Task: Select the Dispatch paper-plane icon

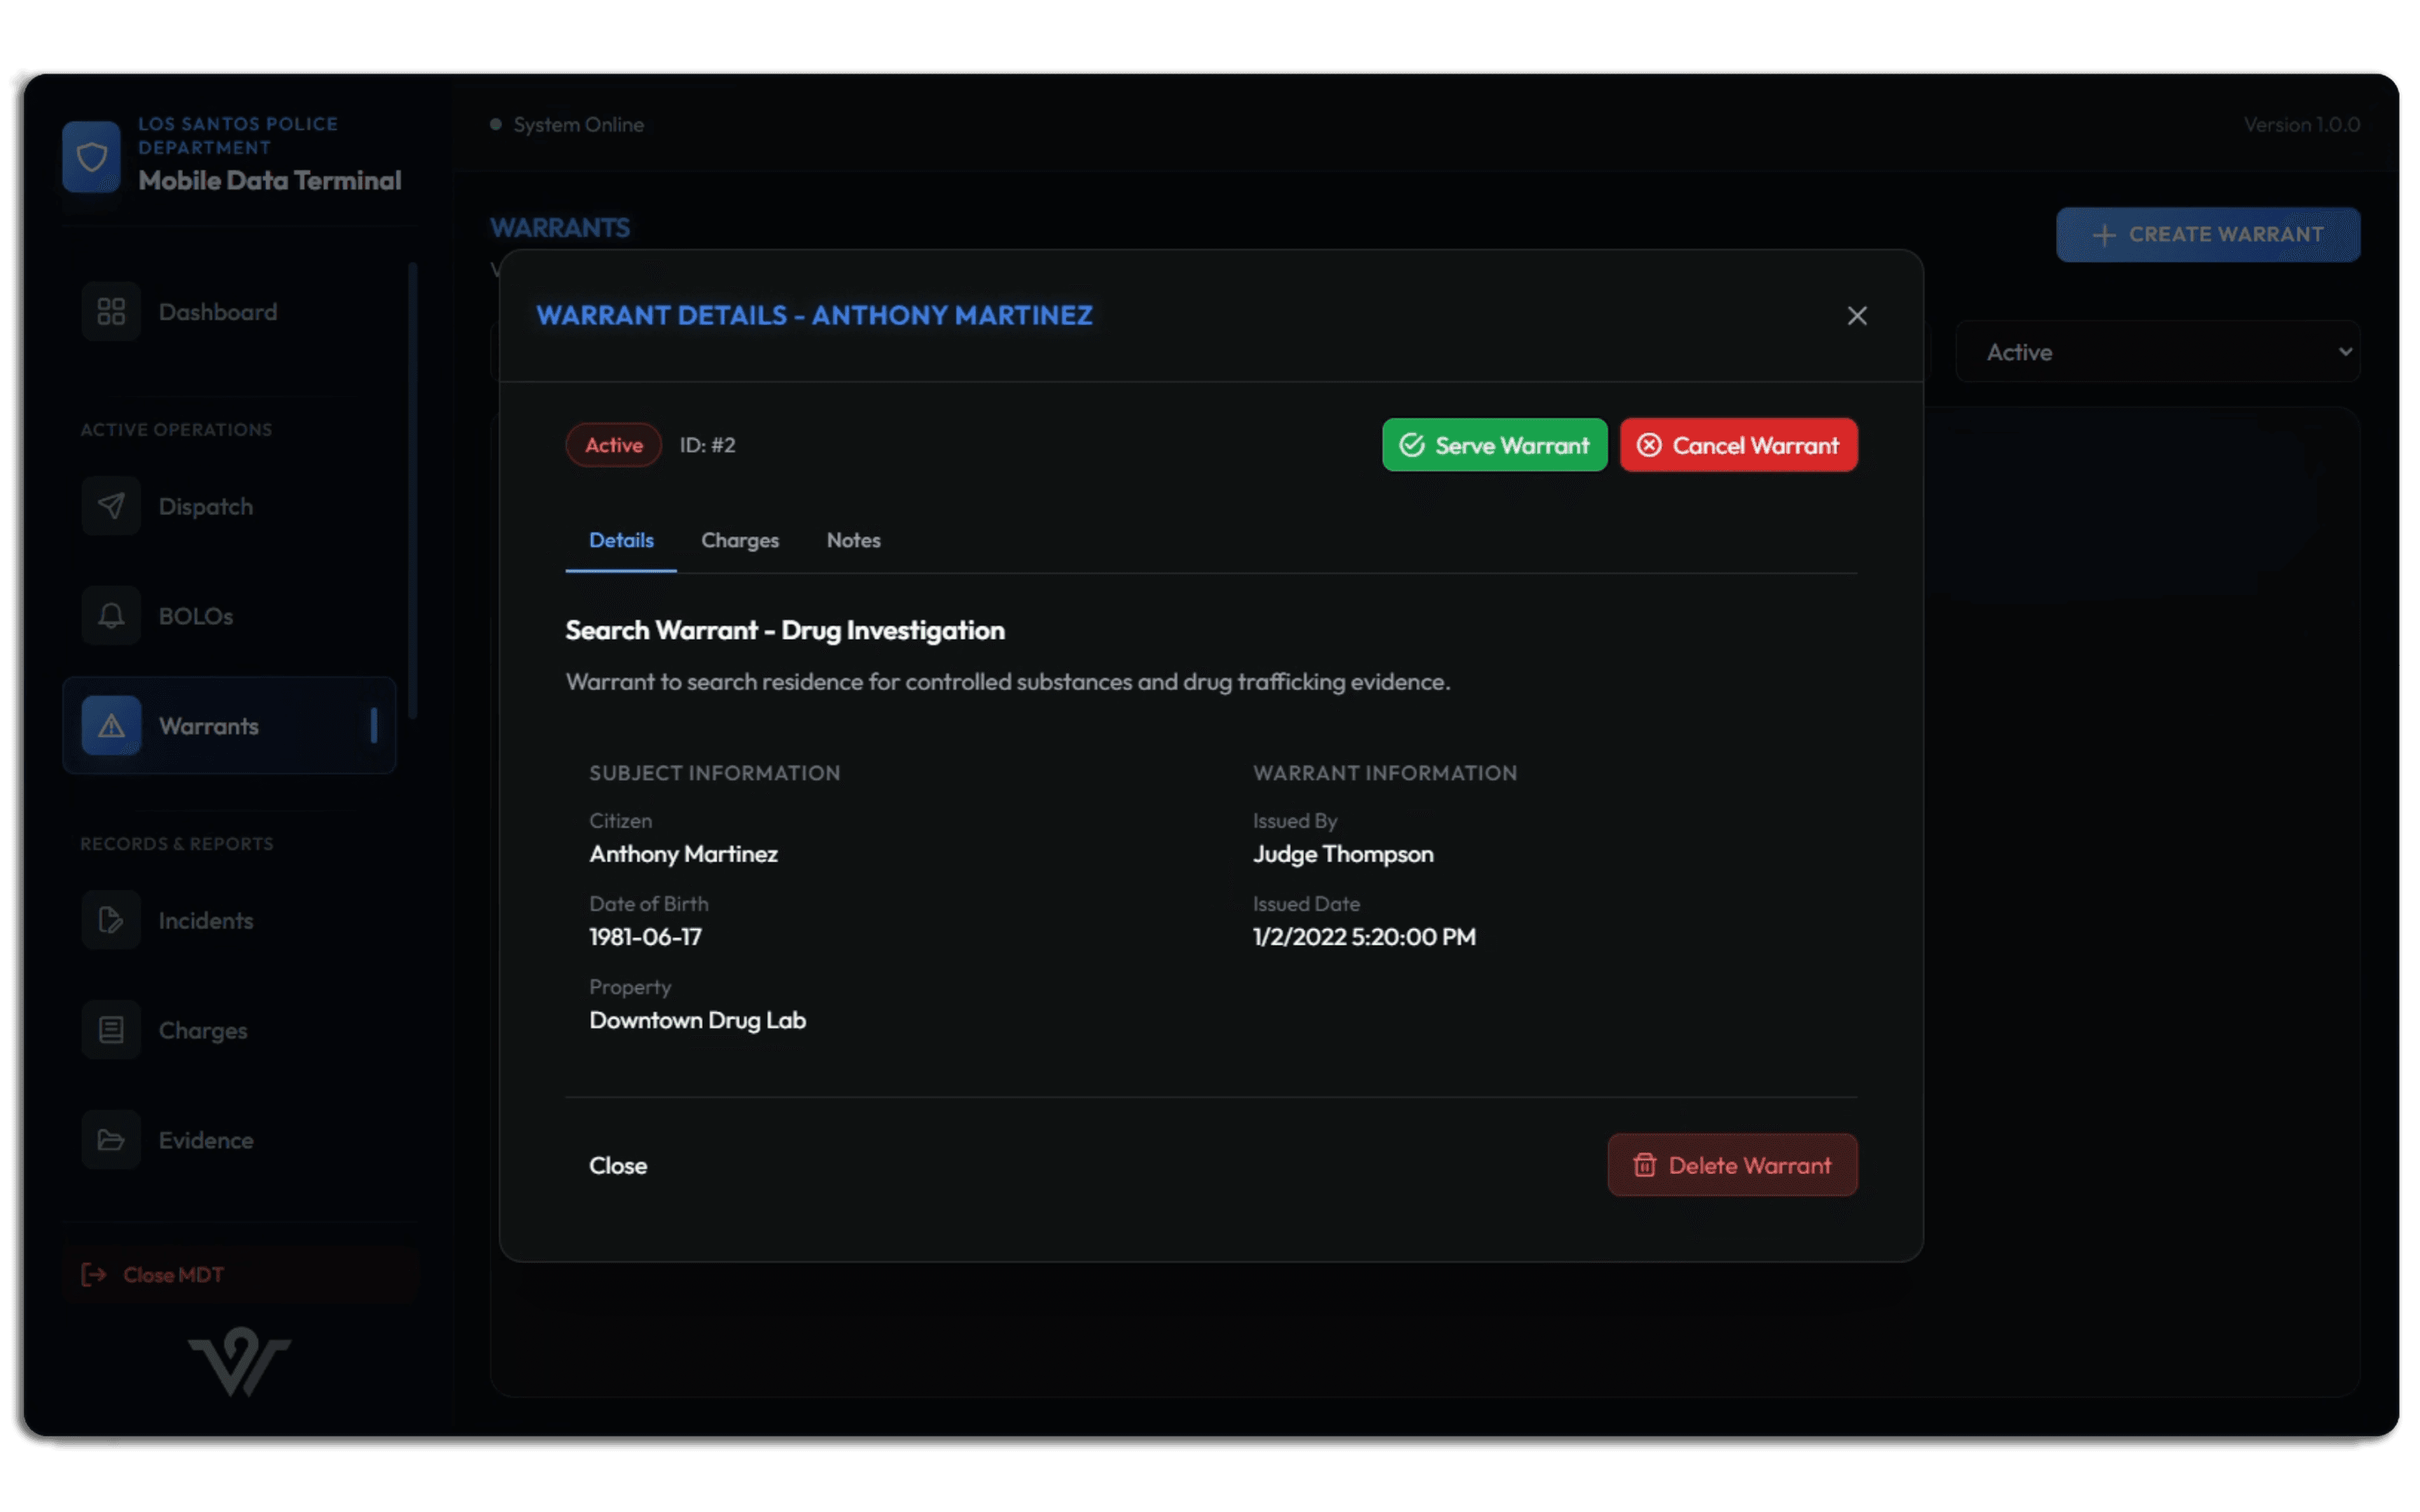Action: pos(111,506)
